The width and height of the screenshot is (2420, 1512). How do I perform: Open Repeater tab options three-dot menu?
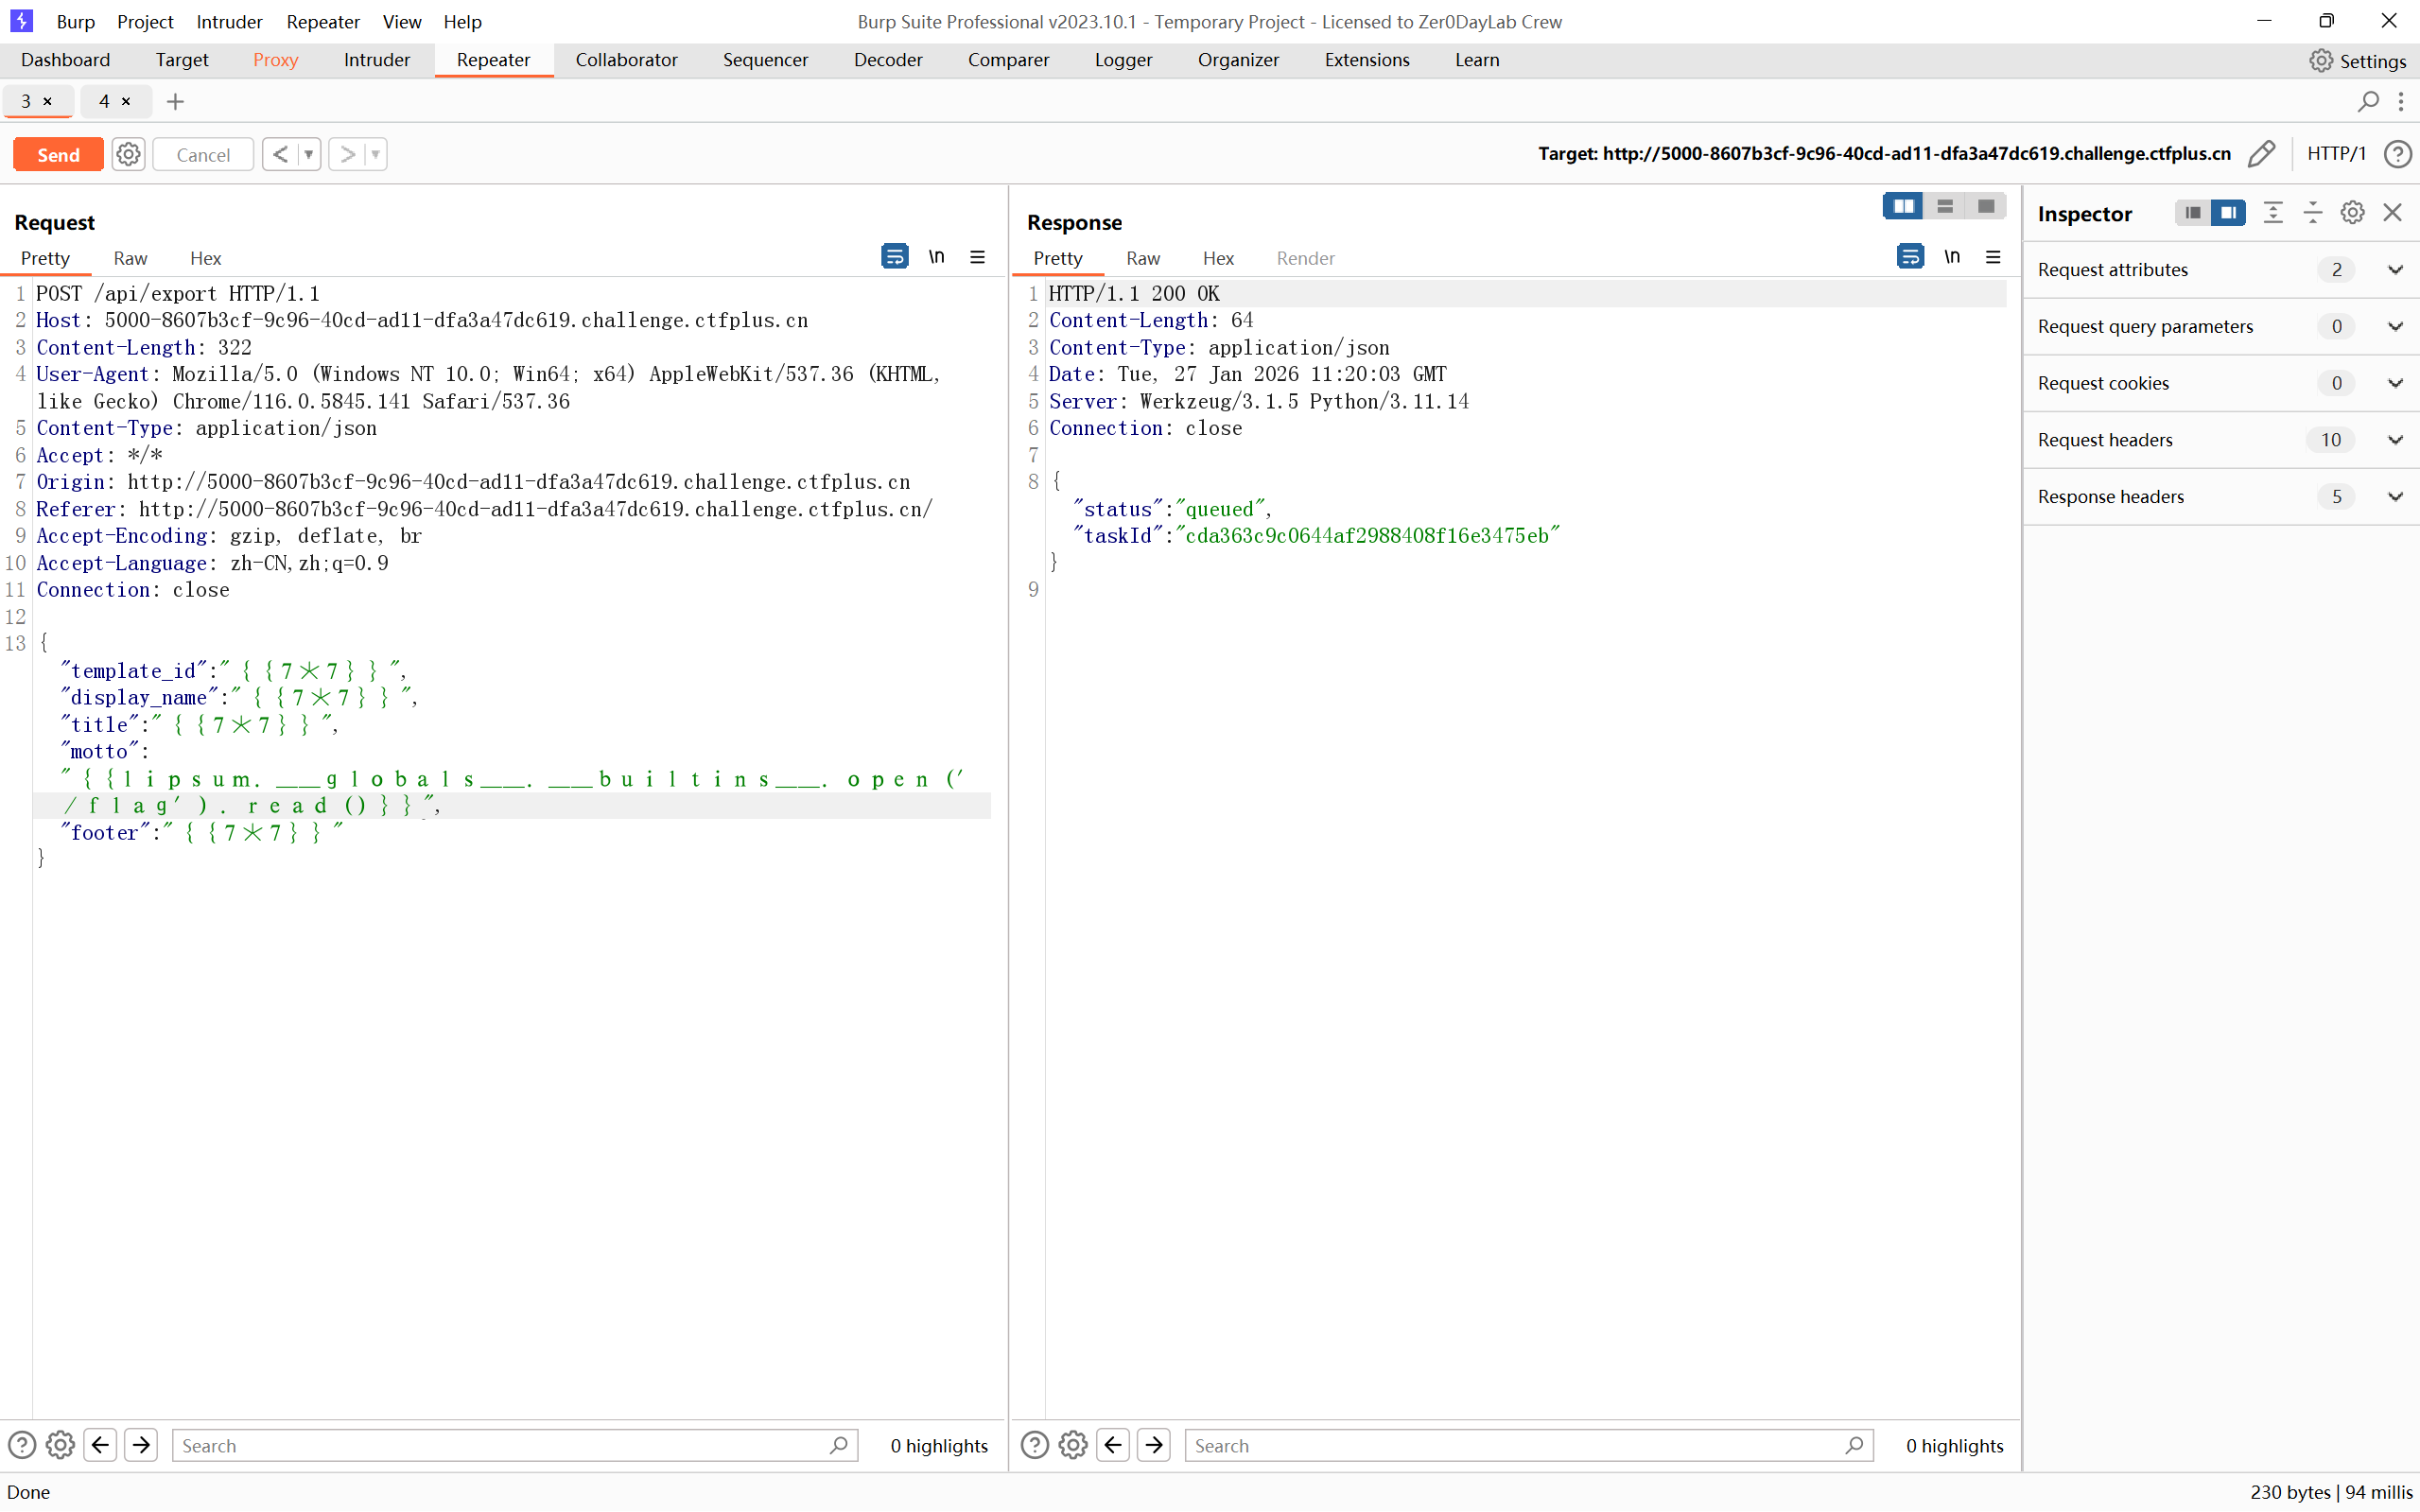click(x=2401, y=101)
